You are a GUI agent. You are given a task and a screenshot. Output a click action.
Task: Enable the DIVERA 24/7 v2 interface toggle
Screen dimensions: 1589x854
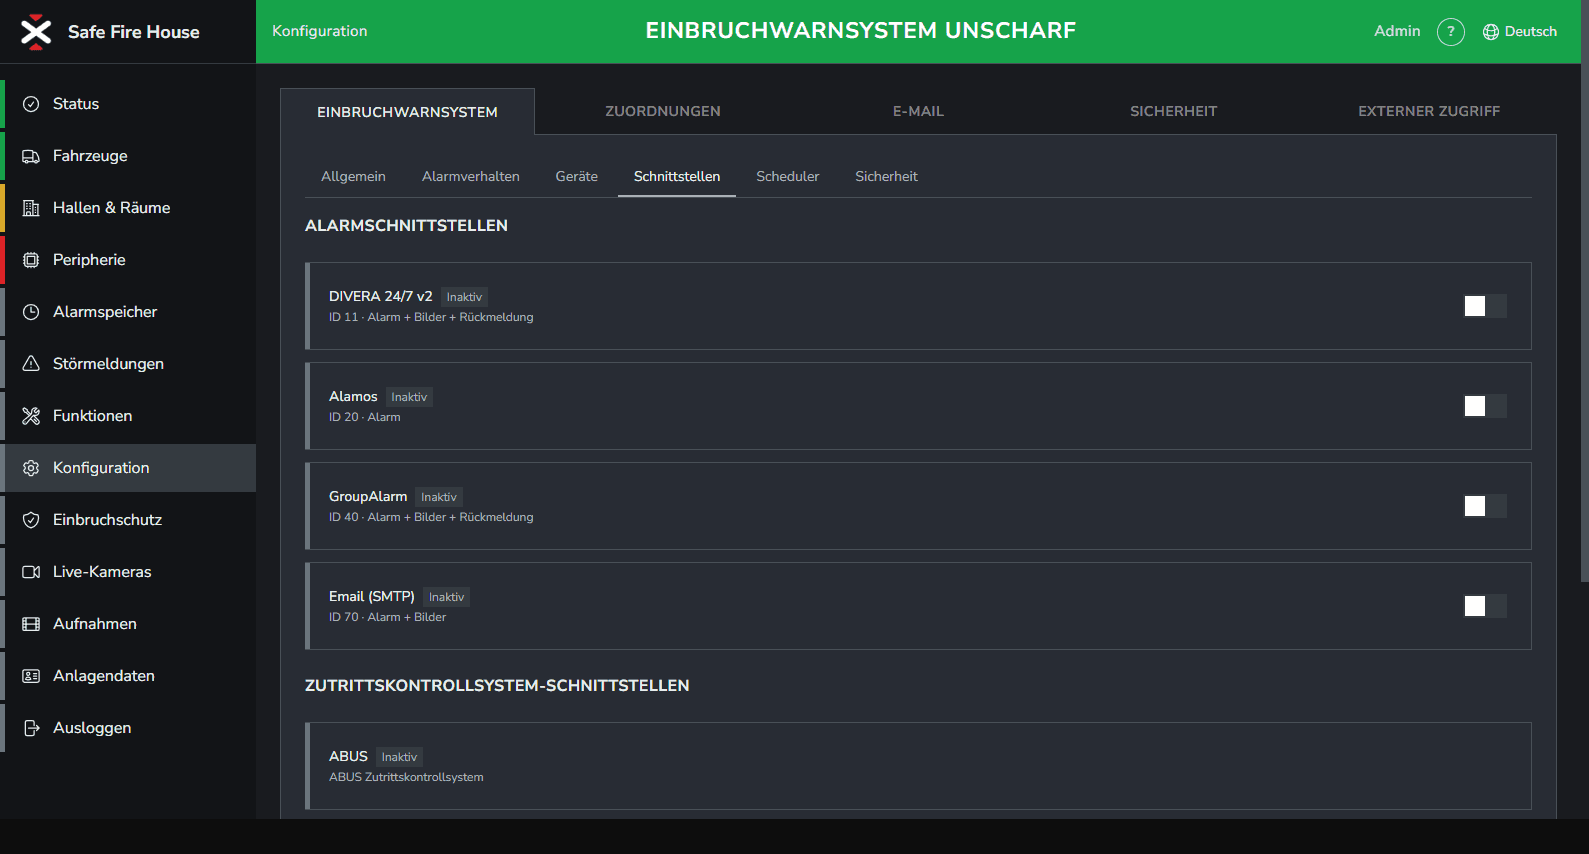pos(1485,306)
